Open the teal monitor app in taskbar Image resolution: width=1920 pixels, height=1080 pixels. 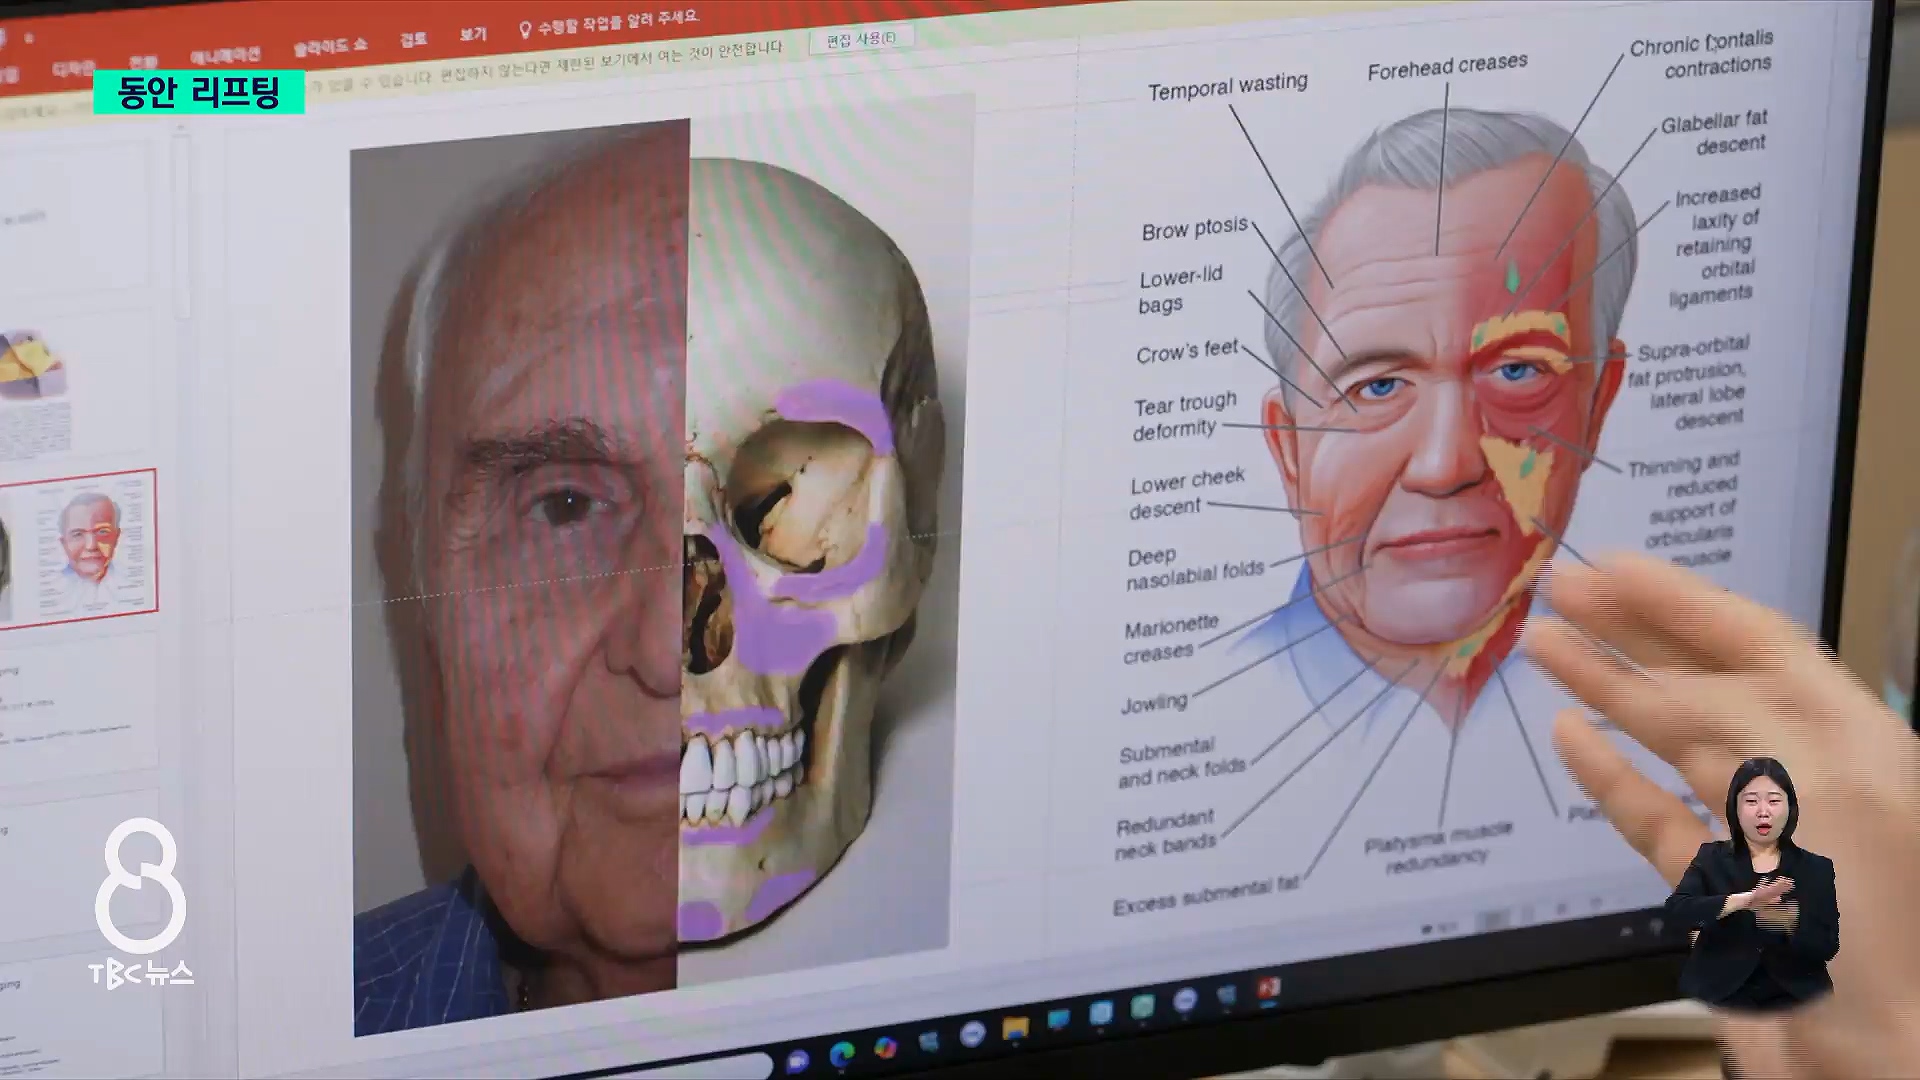click(x=1058, y=1019)
